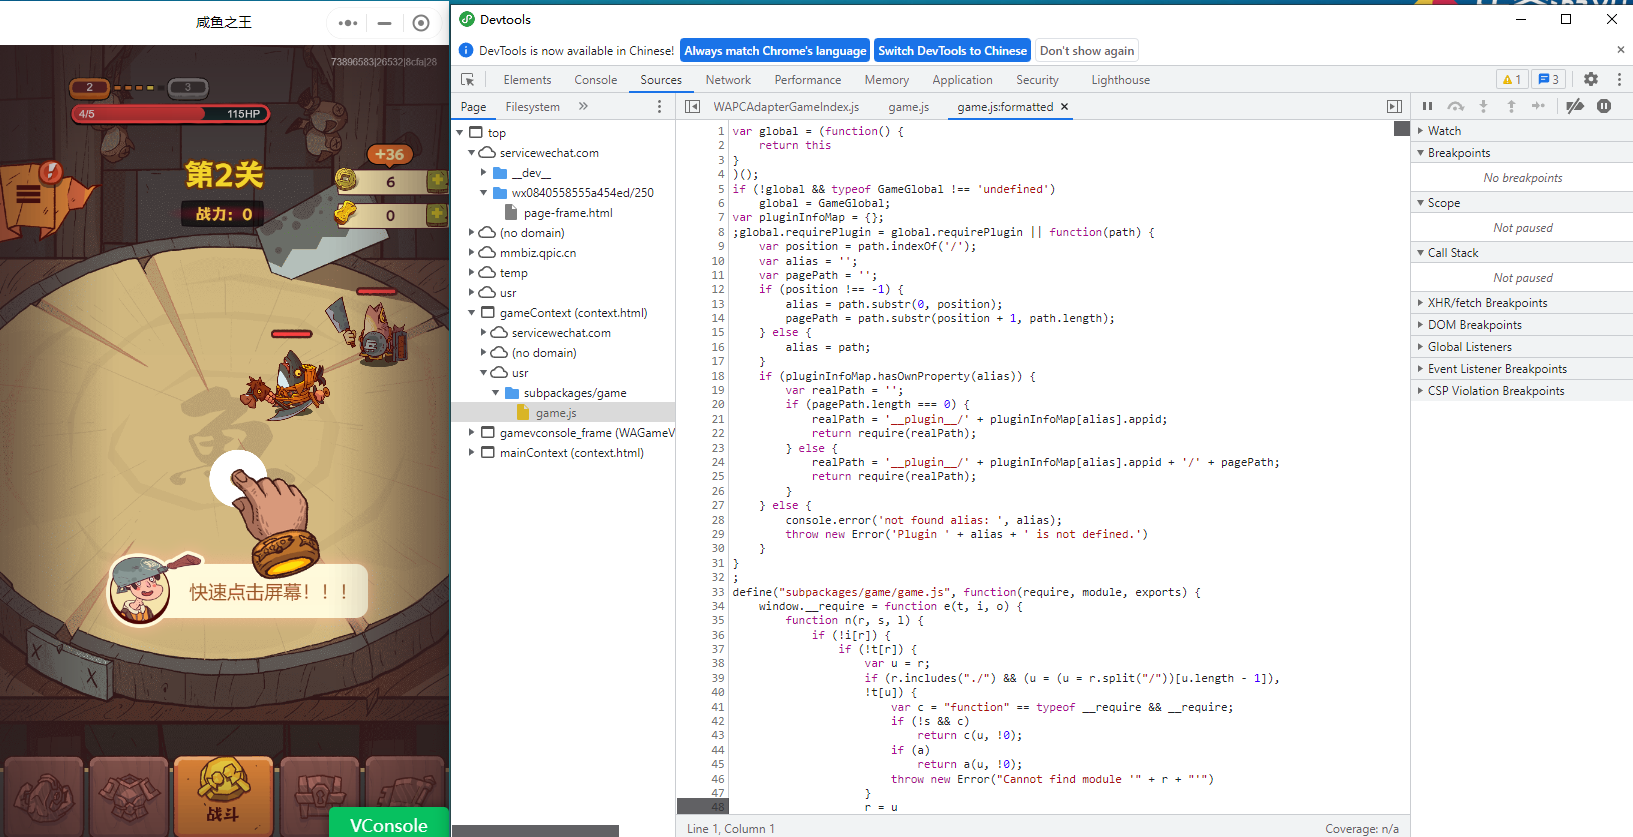Switch to WAPCAdapterGameIndex.js file tab
Viewport: 1633px width, 837px height.
(x=786, y=107)
